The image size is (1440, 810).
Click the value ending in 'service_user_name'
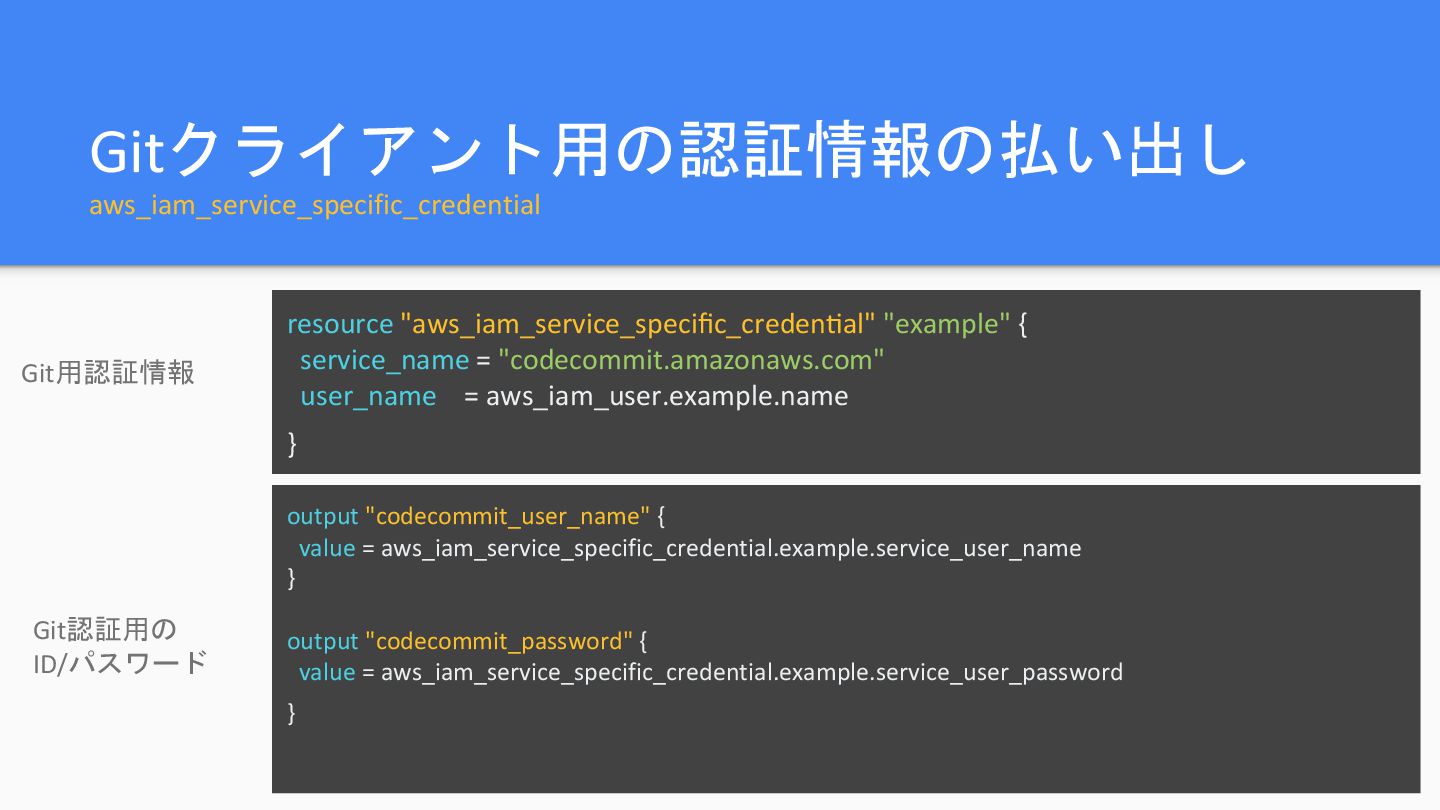pos(731,548)
